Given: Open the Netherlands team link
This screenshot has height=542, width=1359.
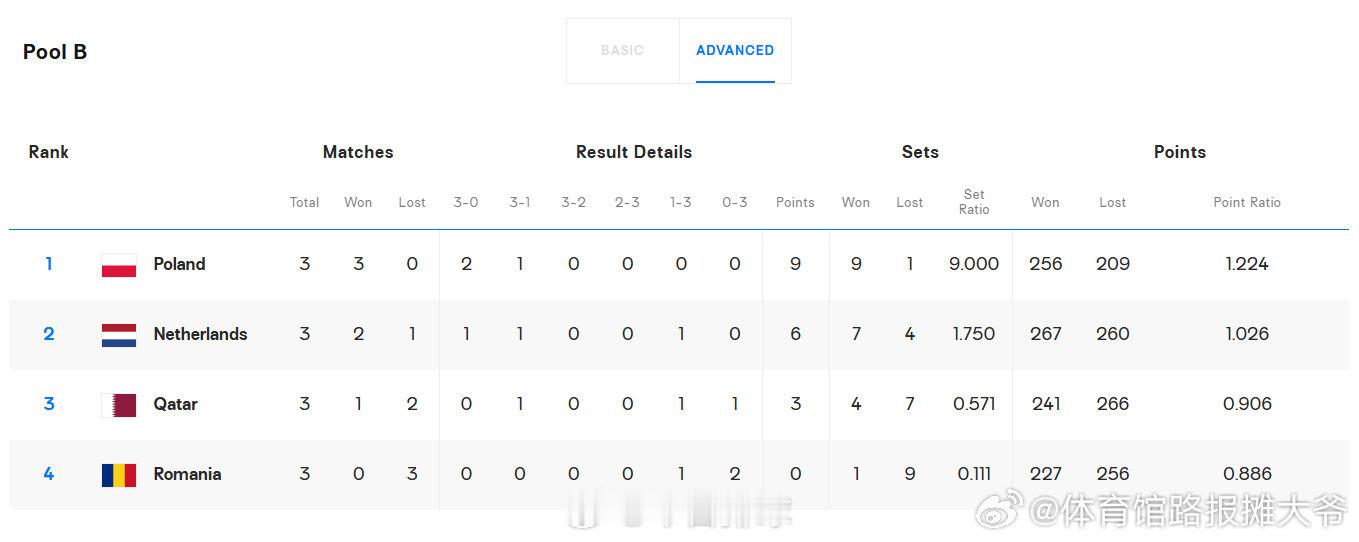Looking at the screenshot, I should coord(200,334).
